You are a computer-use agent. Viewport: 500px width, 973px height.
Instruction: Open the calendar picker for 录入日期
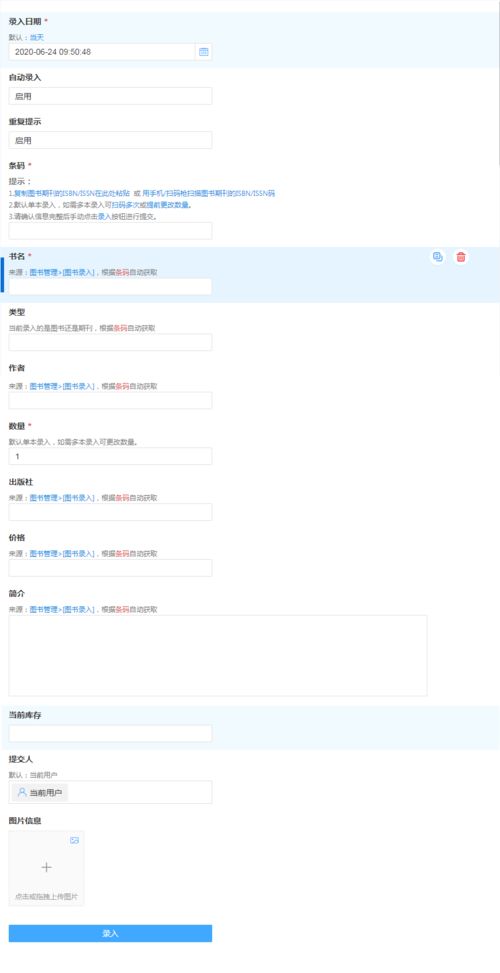(203, 52)
